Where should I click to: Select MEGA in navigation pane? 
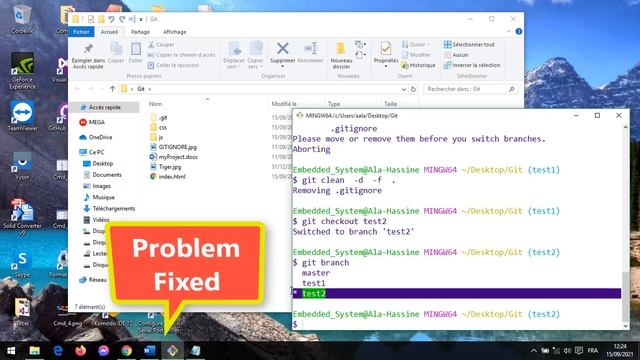[93, 122]
